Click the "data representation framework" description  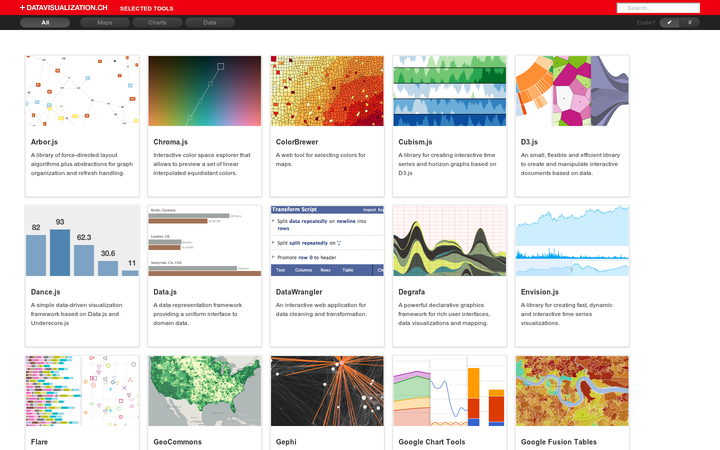[197, 314]
